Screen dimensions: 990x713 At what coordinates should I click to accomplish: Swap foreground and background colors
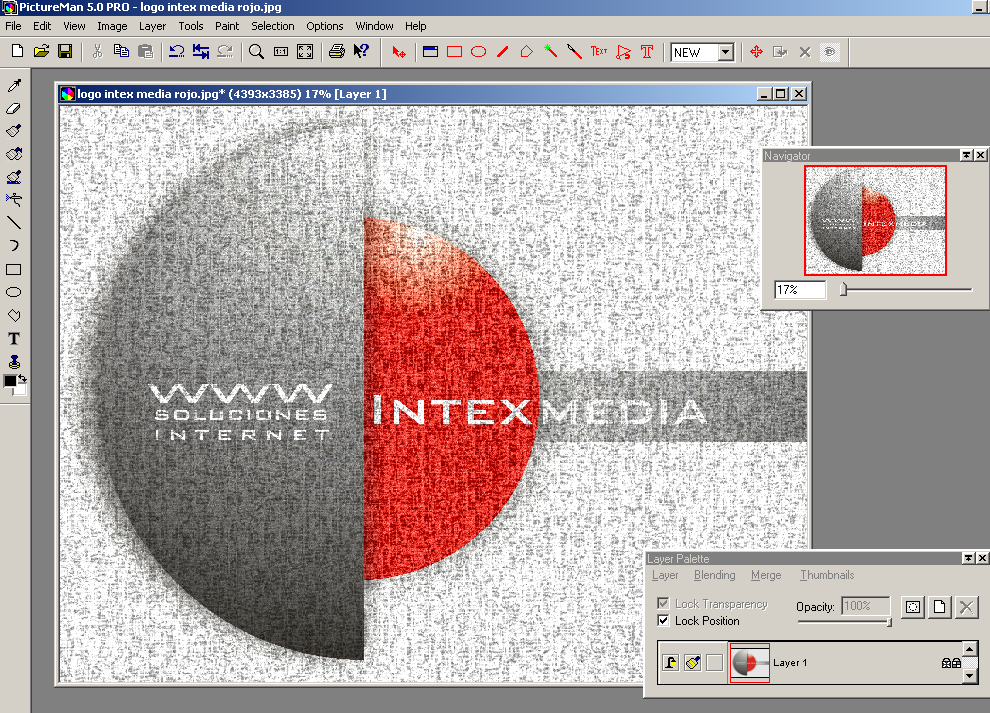pyautogui.click(x=23, y=378)
